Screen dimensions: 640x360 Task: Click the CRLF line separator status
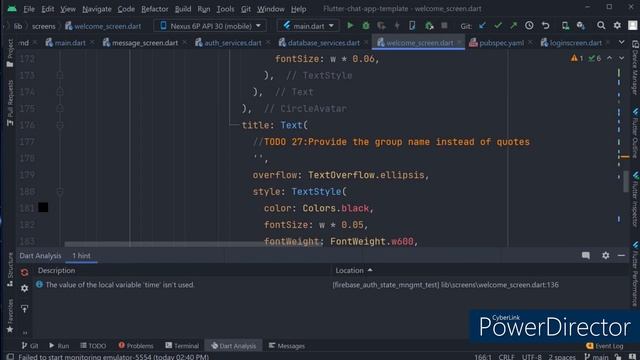click(506, 357)
